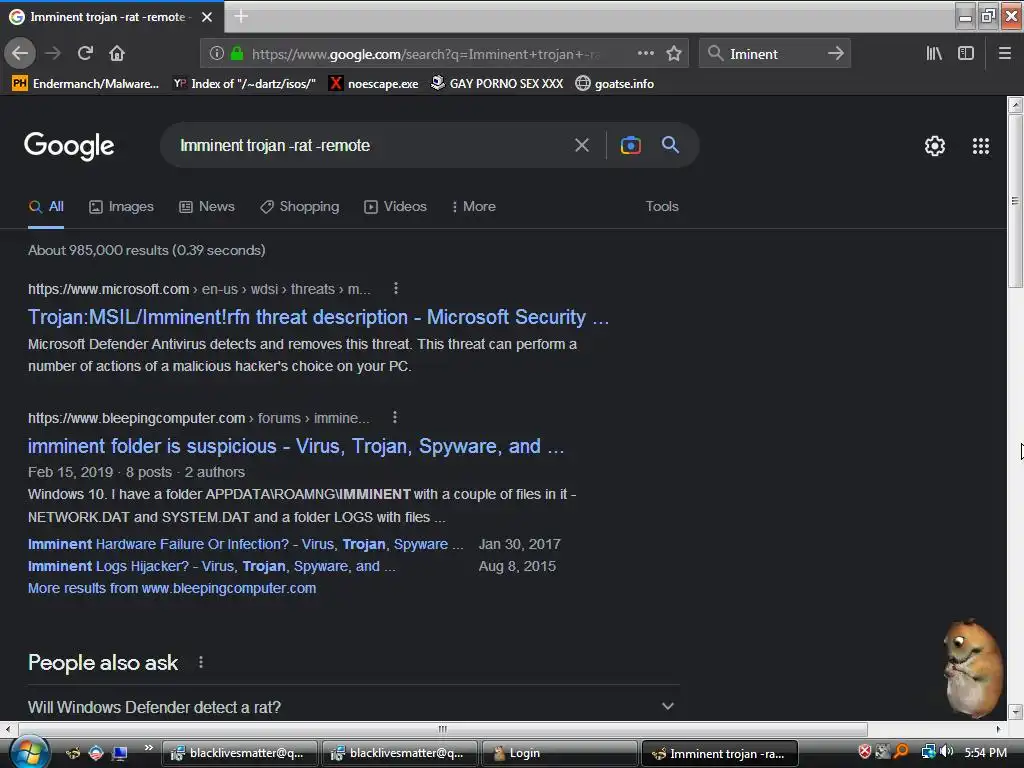Select the All results tab
The image size is (1024, 768).
pyautogui.click(x=46, y=206)
